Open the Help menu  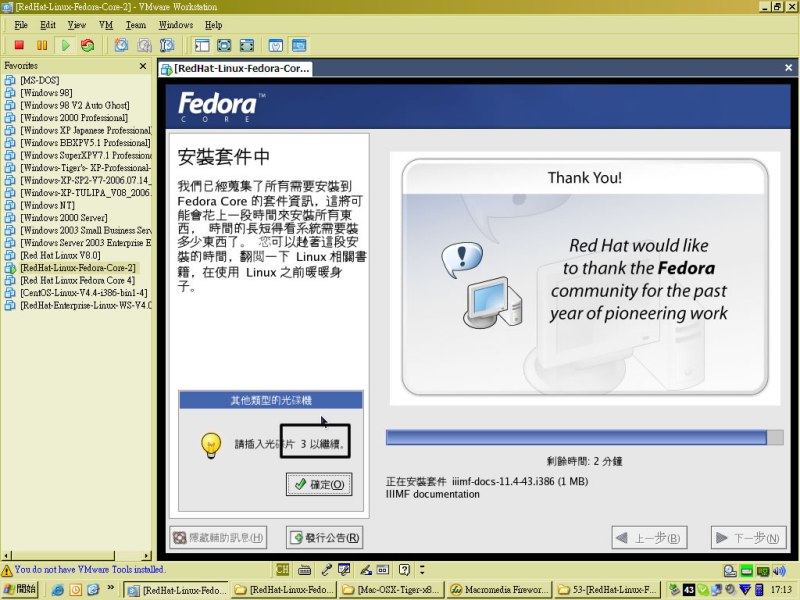click(x=213, y=25)
